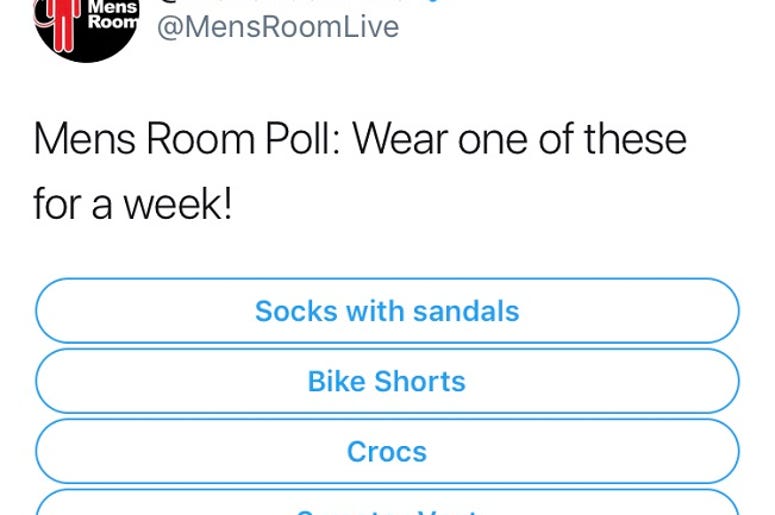Image resolution: width=775 pixels, height=515 pixels.
Task: Click the blue verified badge fragment near the top
Action: [432, 1]
